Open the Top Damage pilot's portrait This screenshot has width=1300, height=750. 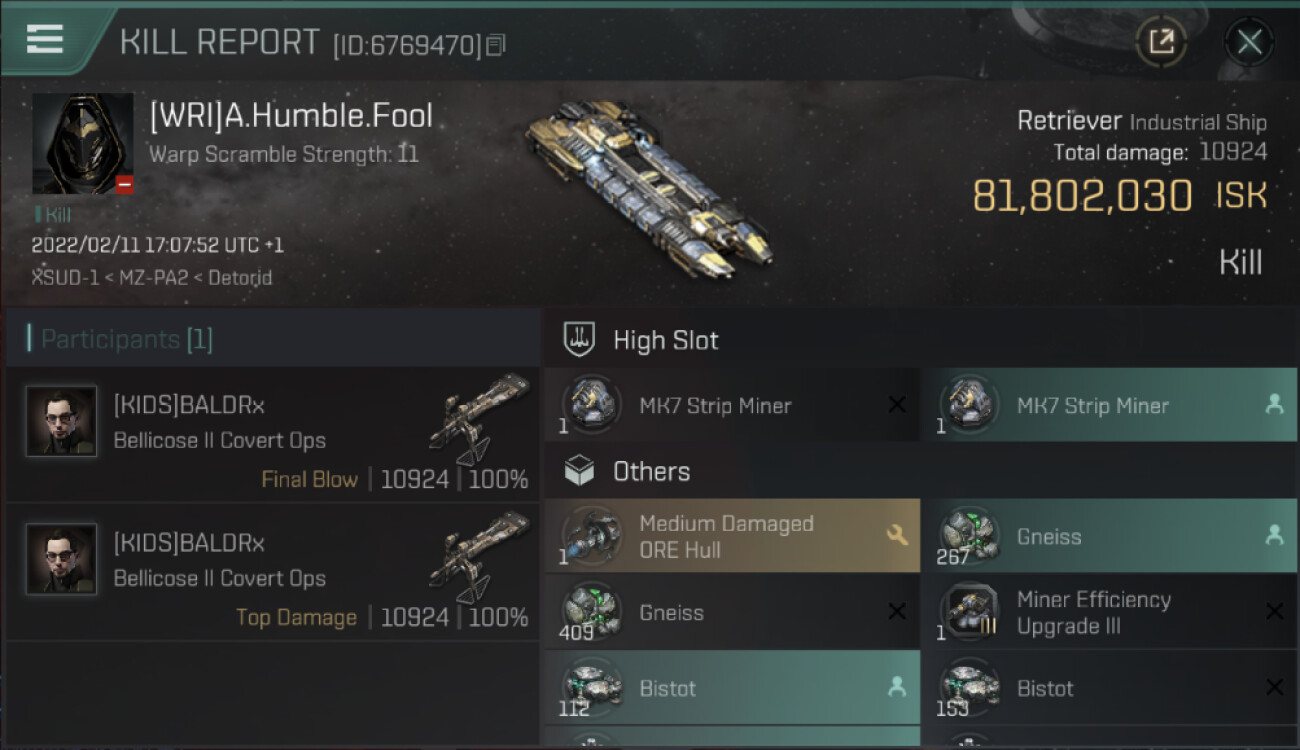(62, 560)
